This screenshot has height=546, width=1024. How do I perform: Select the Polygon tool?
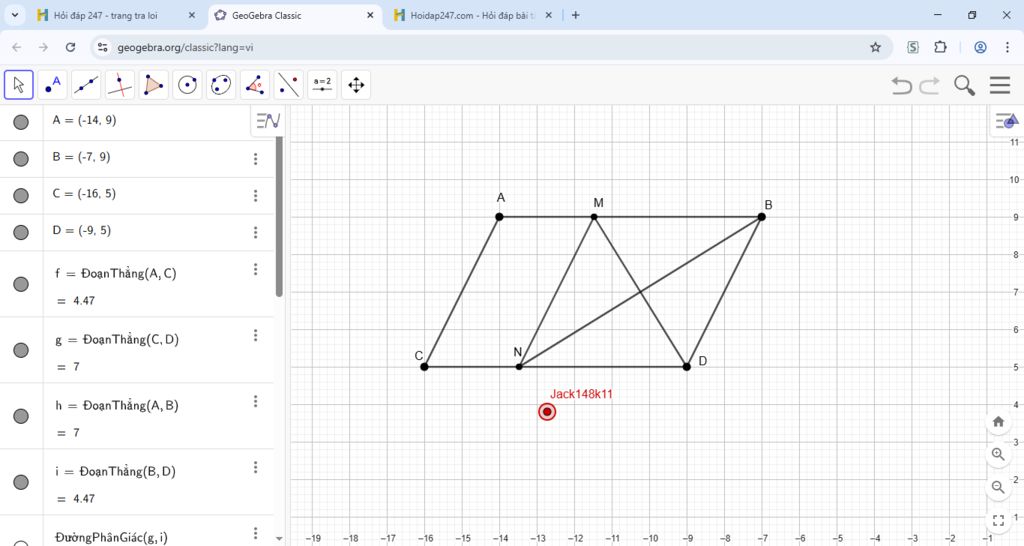tap(153, 85)
